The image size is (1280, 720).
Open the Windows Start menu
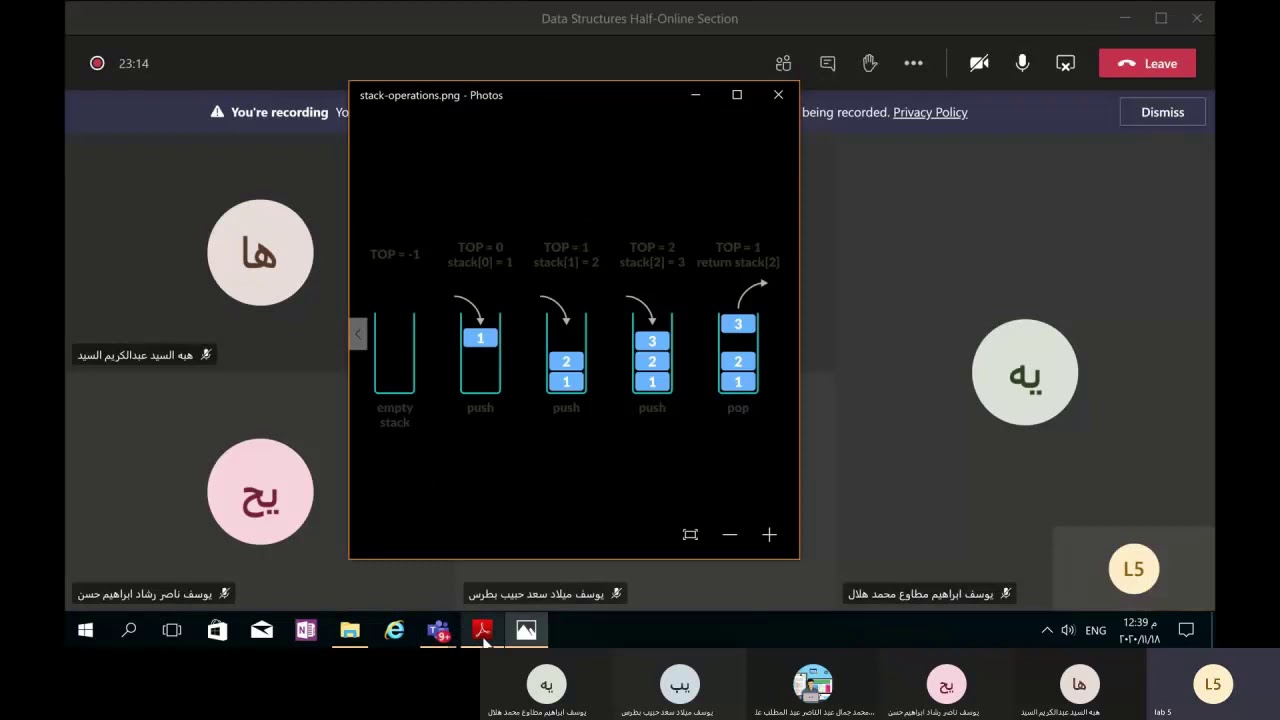click(85, 630)
